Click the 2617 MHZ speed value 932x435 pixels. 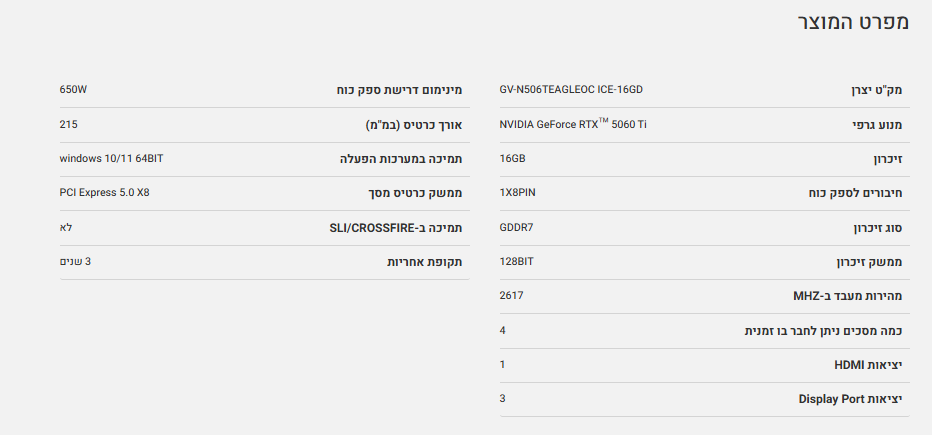click(x=511, y=296)
